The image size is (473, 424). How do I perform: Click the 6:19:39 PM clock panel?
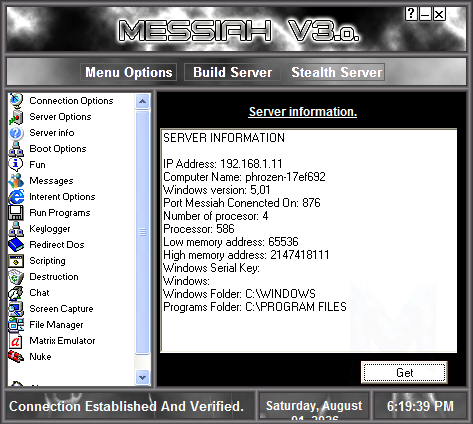coord(420,406)
